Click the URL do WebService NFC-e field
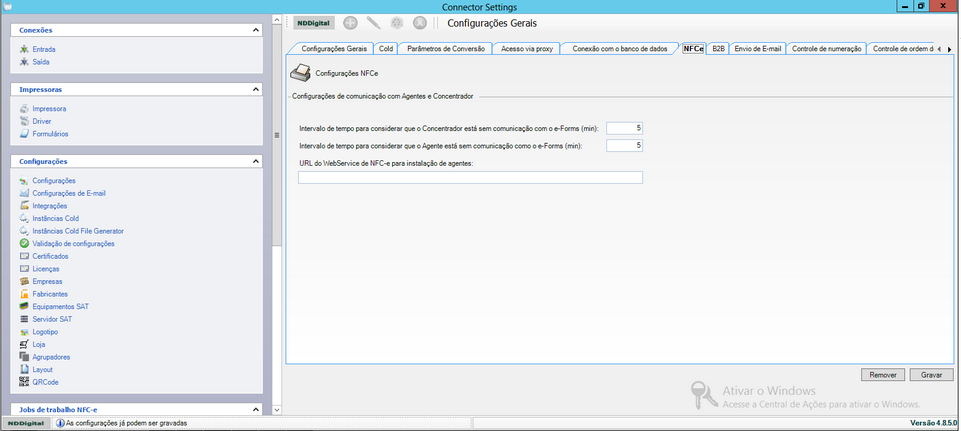 click(x=470, y=178)
